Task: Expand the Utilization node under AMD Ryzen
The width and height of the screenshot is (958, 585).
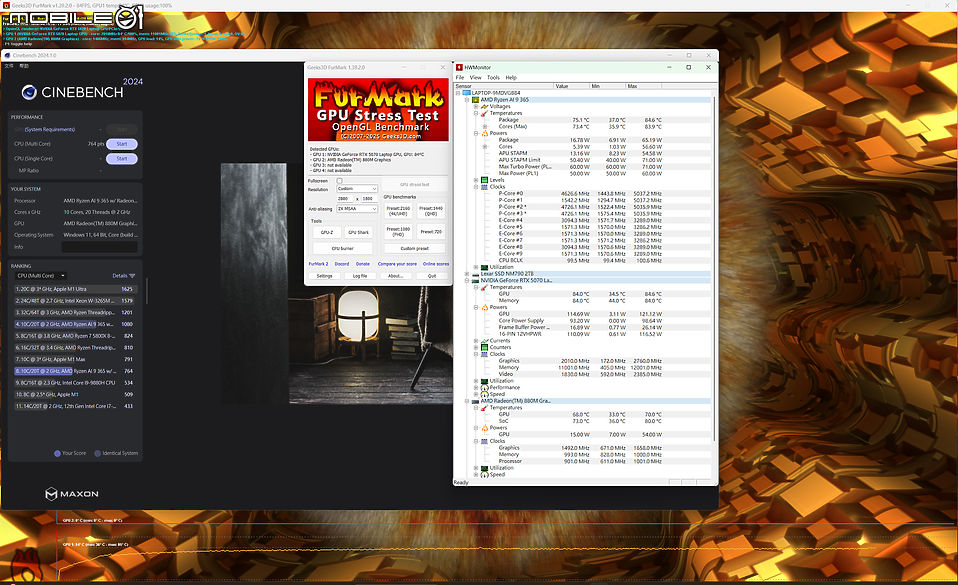Action: pos(476,267)
